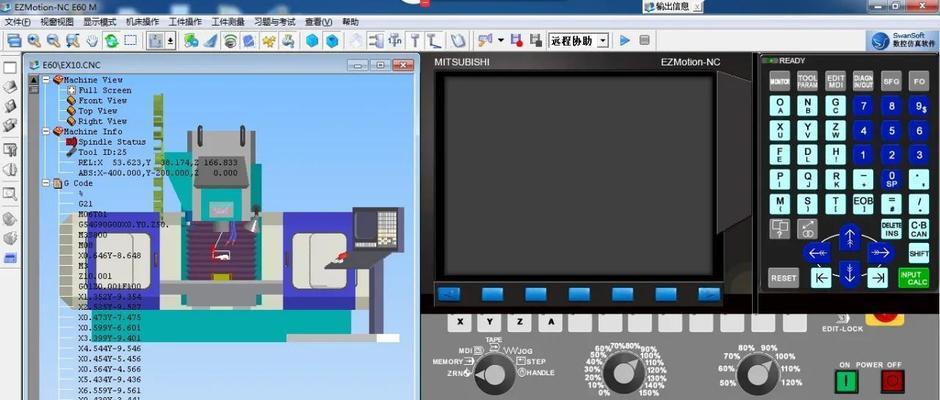Open the 工件操作 menu

coord(185,22)
